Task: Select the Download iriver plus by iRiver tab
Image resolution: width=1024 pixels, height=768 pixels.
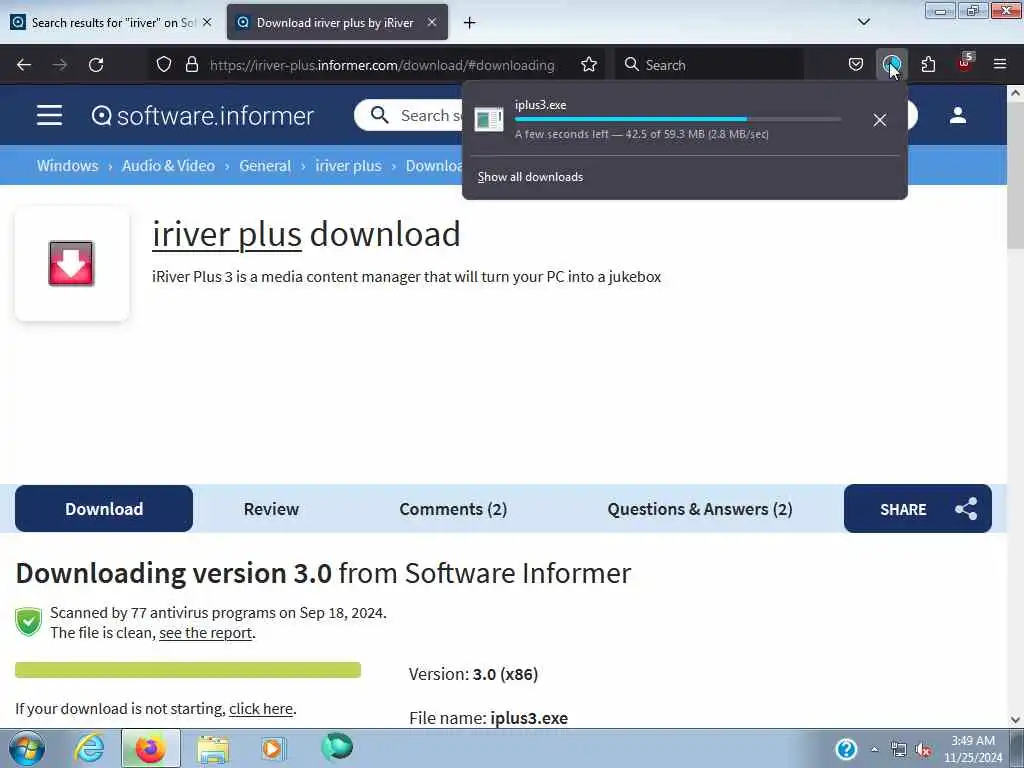Action: coord(335,23)
